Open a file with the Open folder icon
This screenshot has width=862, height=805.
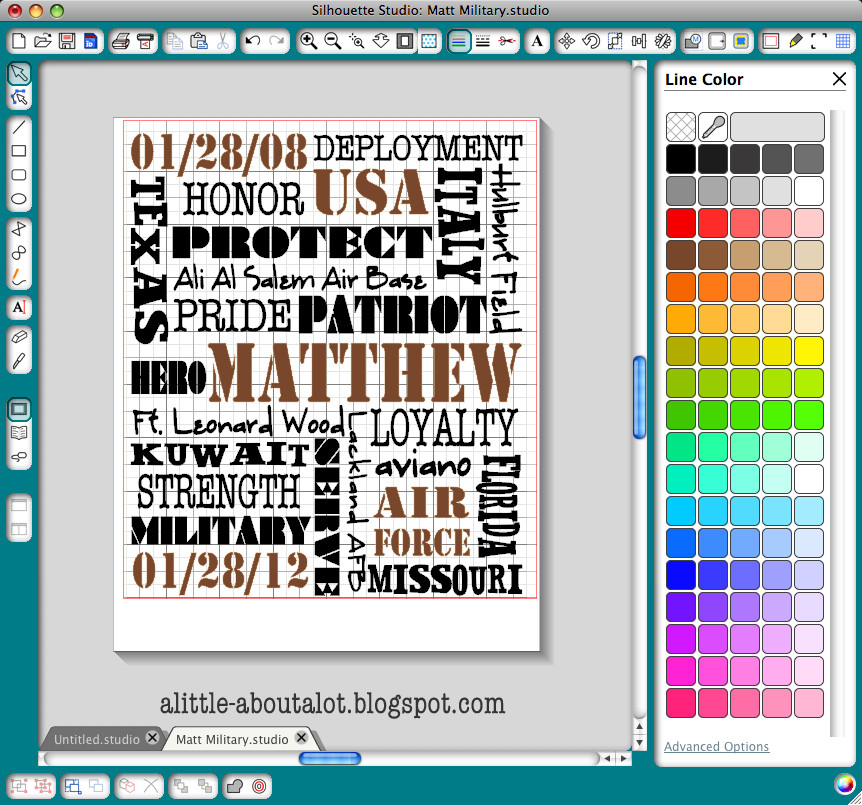point(42,41)
